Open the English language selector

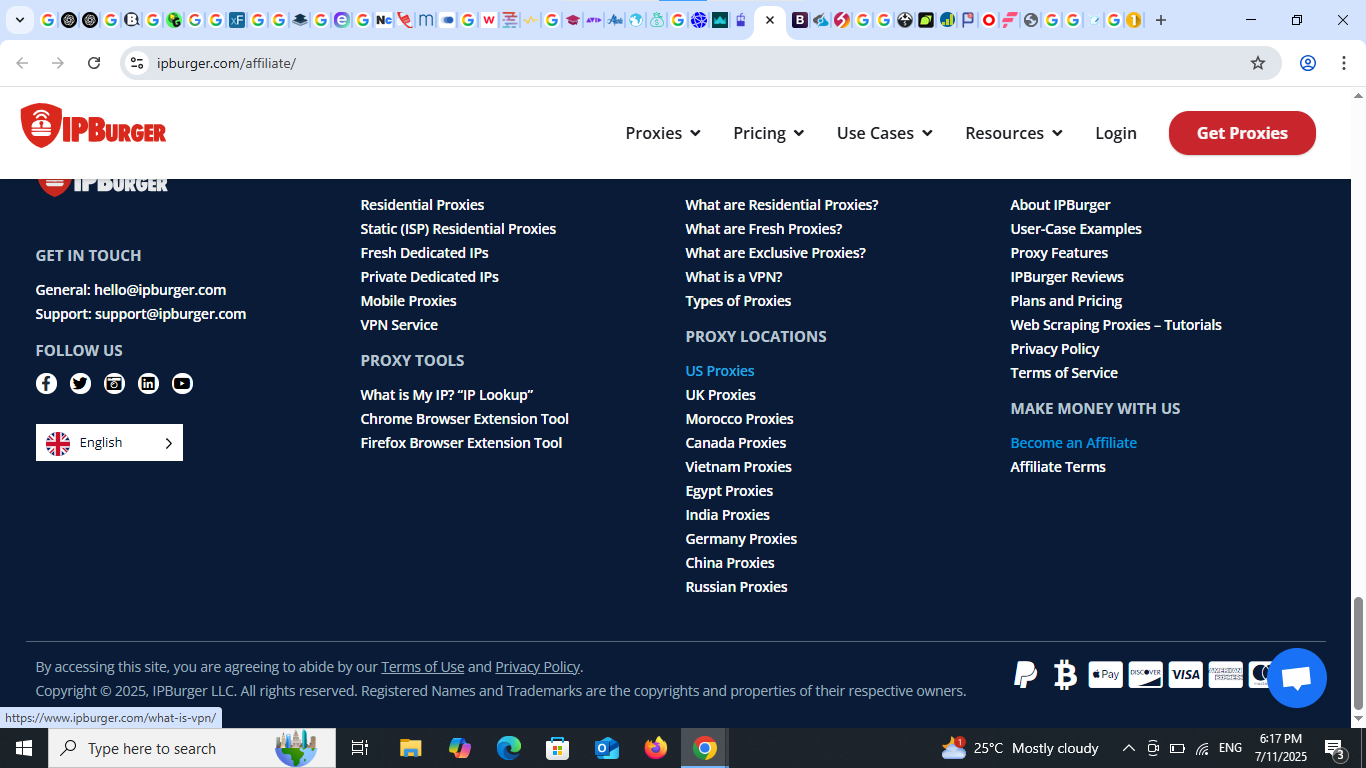click(109, 443)
